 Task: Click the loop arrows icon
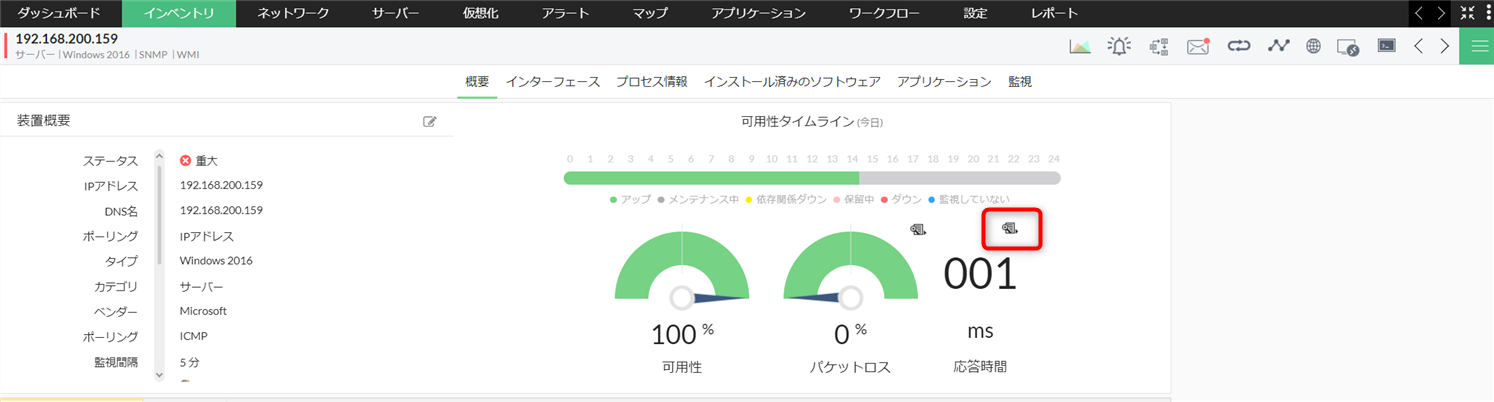coord(1239,46)
